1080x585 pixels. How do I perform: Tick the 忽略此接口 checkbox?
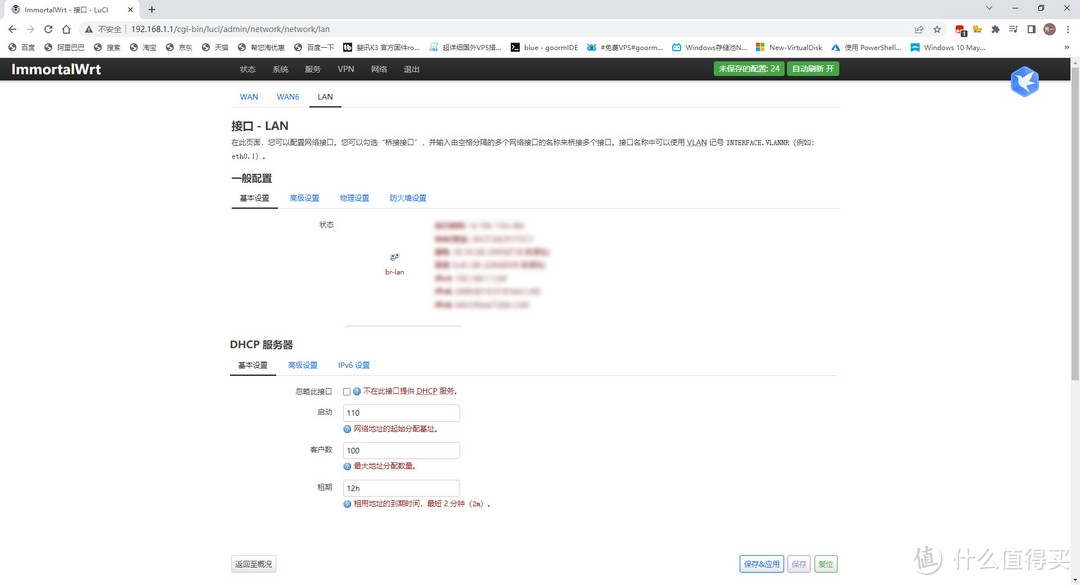click(x=347, y=391)
